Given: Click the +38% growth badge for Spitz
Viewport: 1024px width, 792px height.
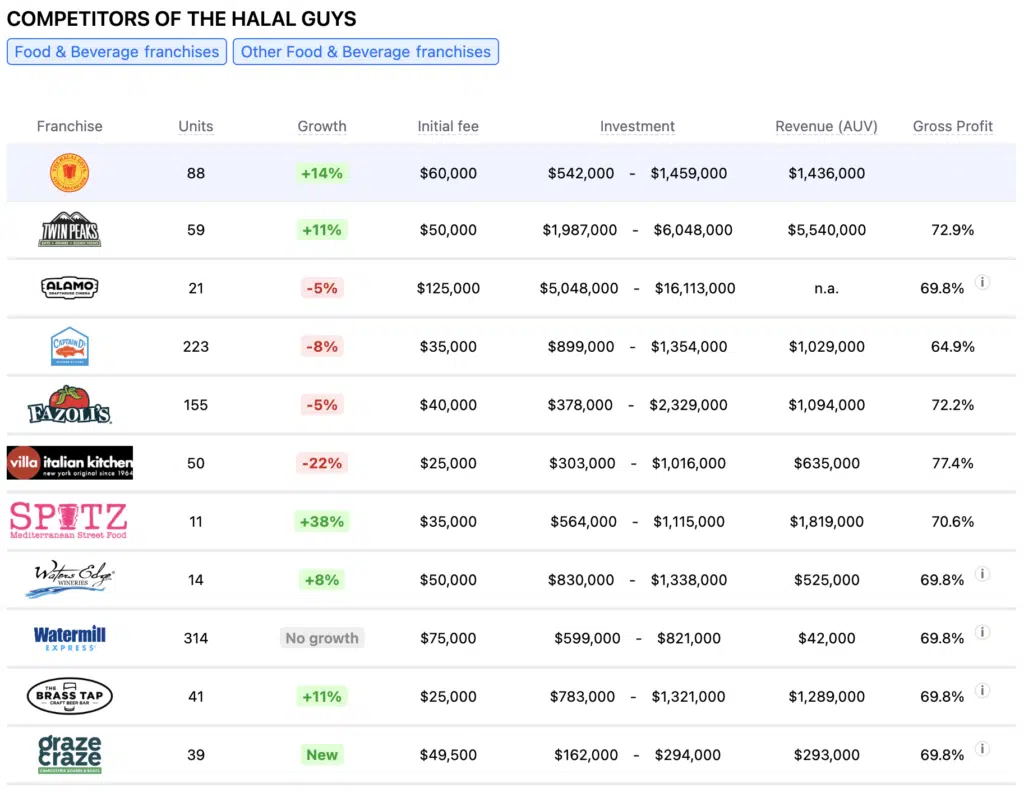Looking at the screenshot, I should [x=322, y=521].
